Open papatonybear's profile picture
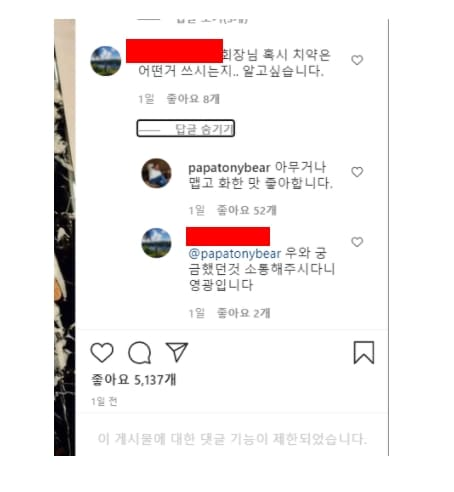454x492 pixels. [x=156, y=173]
